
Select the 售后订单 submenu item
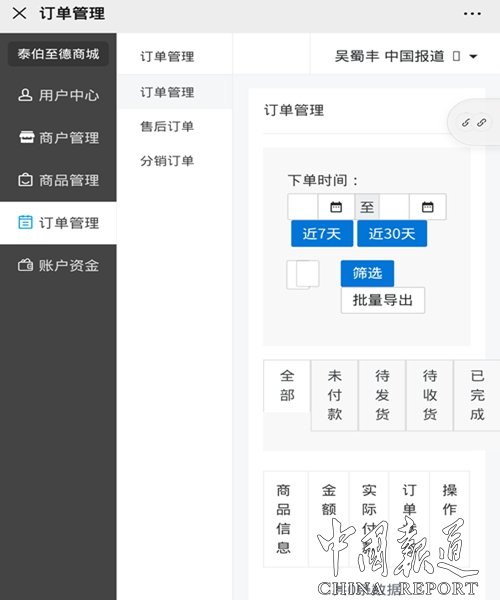pyautogui.click(x=167, y=126)
